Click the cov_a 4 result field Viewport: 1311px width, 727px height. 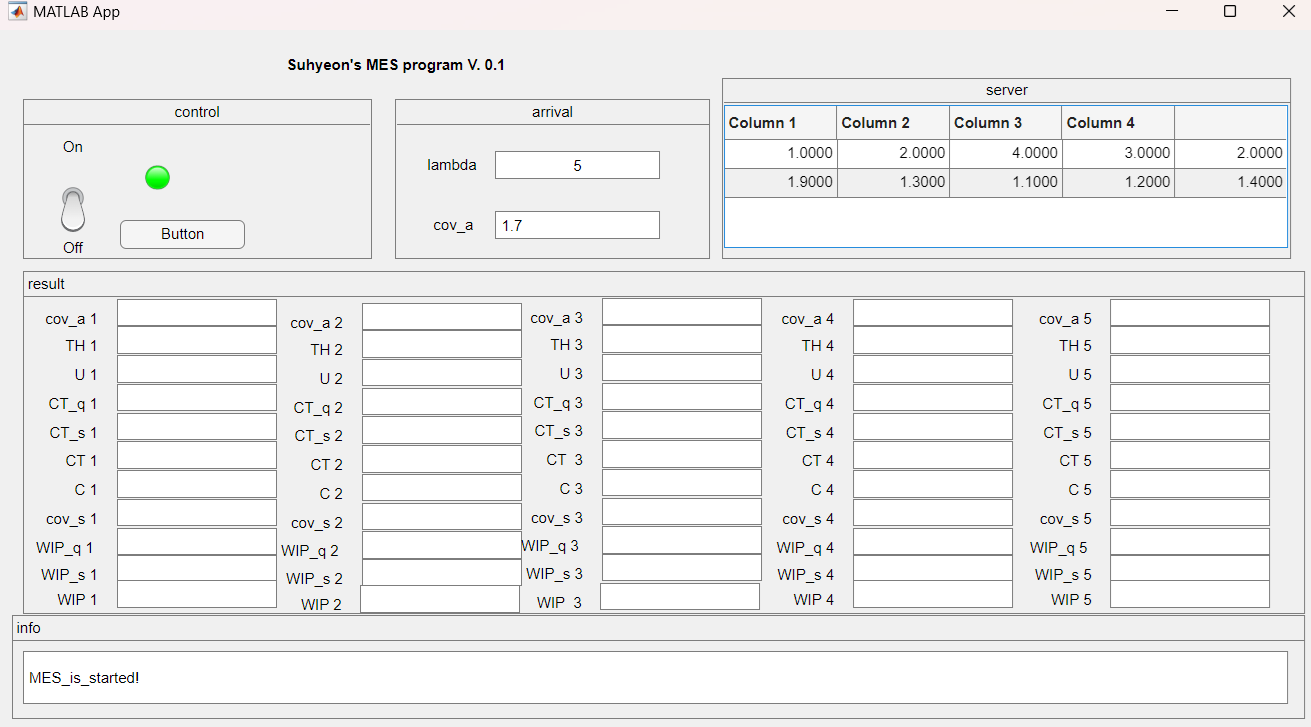coord(933,313)
